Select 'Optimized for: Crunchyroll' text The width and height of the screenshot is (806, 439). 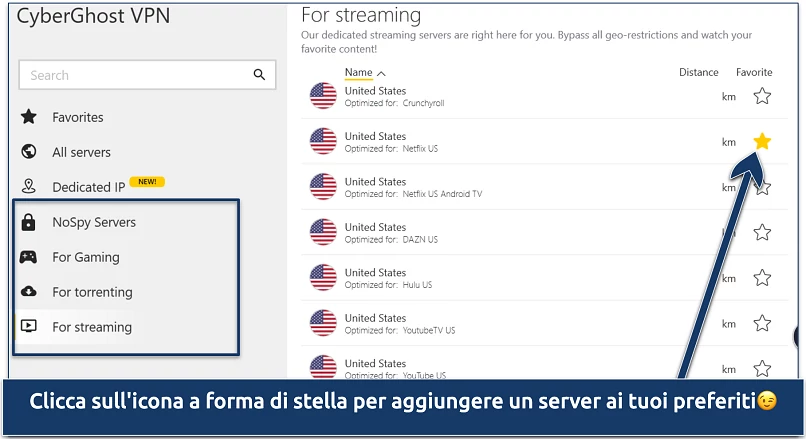394,103
